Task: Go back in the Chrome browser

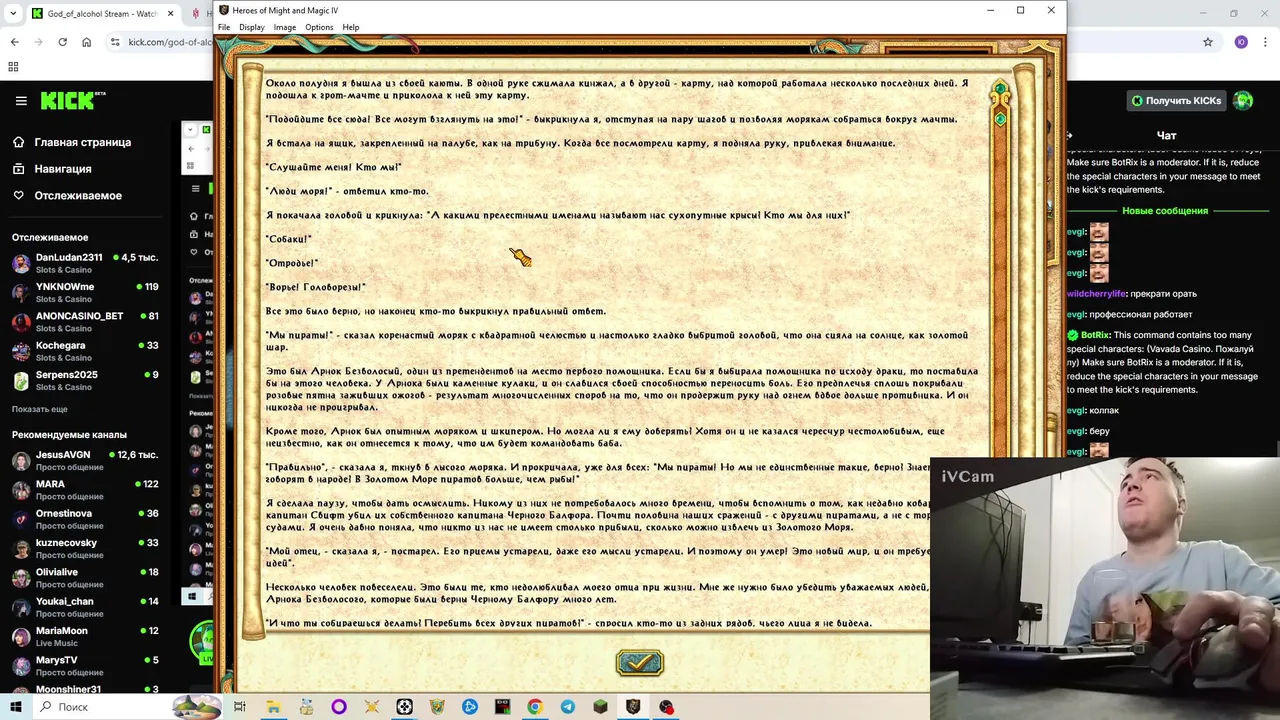Action: tap(14, 42)
